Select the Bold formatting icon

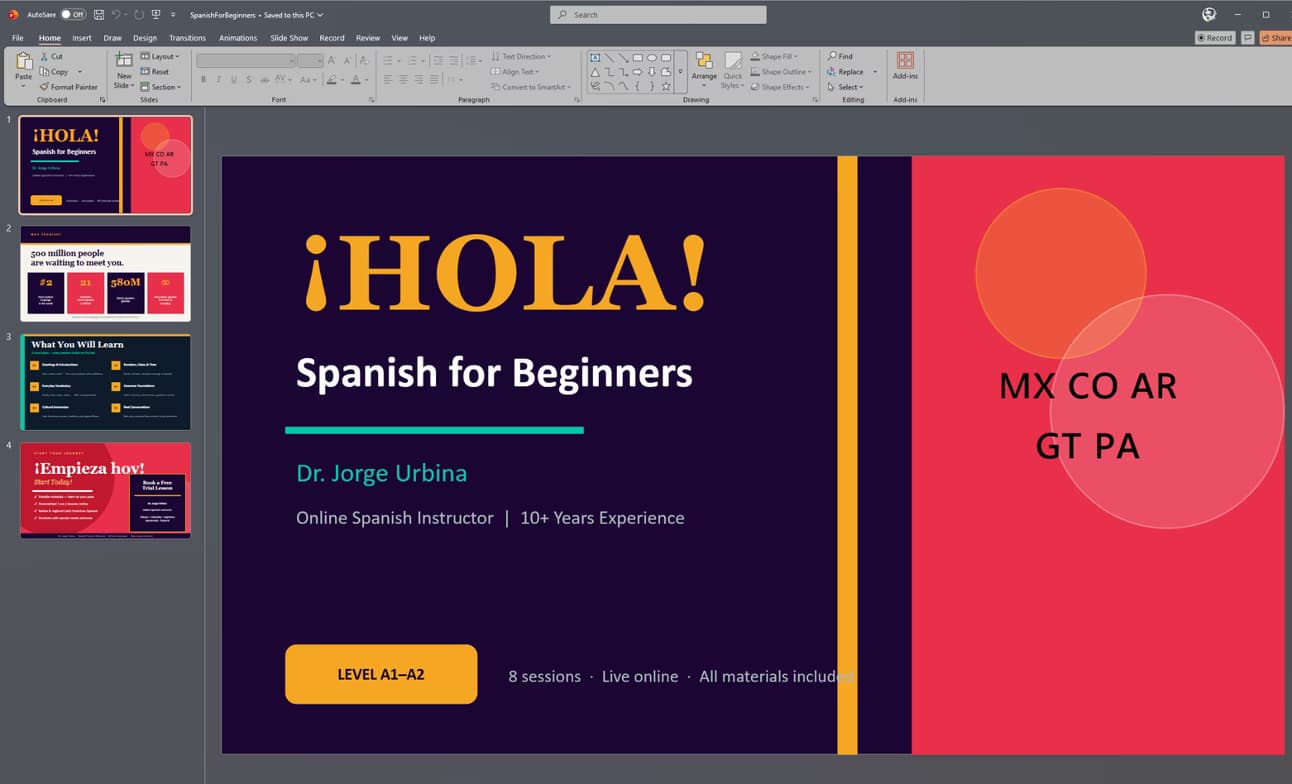(x=203, y=80)
